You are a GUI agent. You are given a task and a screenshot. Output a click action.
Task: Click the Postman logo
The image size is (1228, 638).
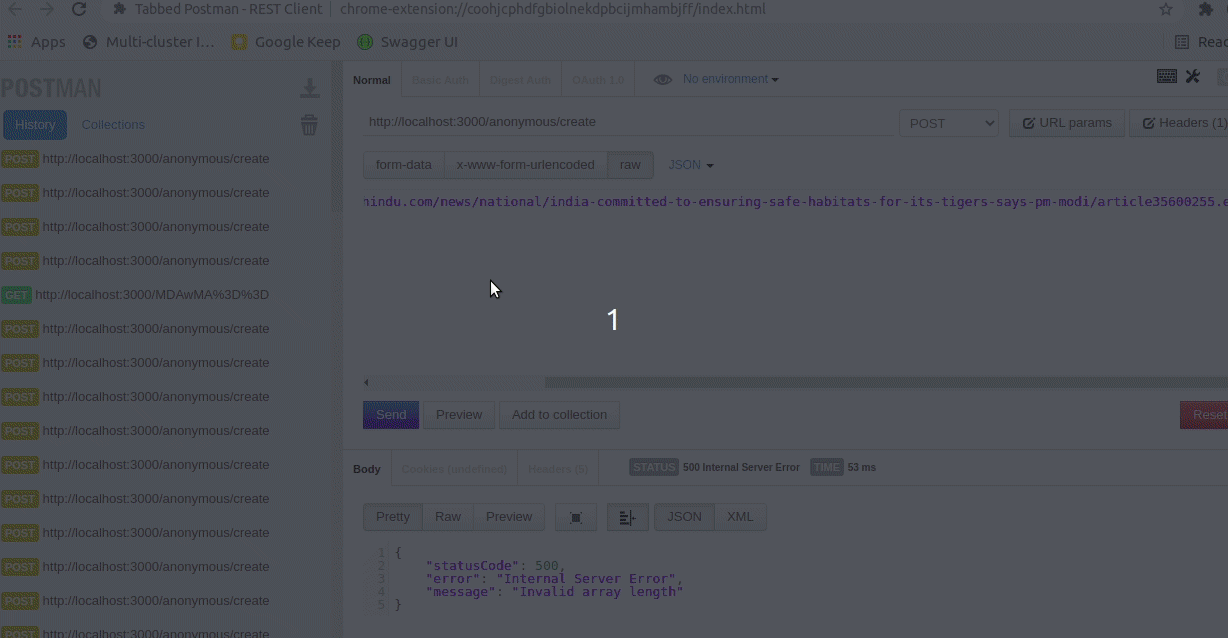pyautogui.click(x=51, y=88)
